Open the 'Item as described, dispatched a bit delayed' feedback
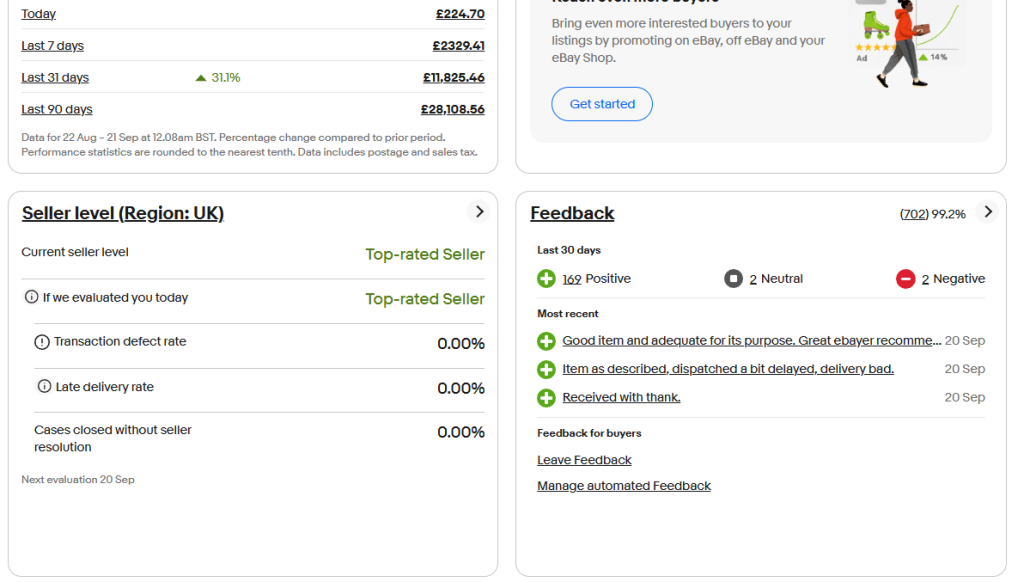1024x582 pixels. (x=728, y=369)
